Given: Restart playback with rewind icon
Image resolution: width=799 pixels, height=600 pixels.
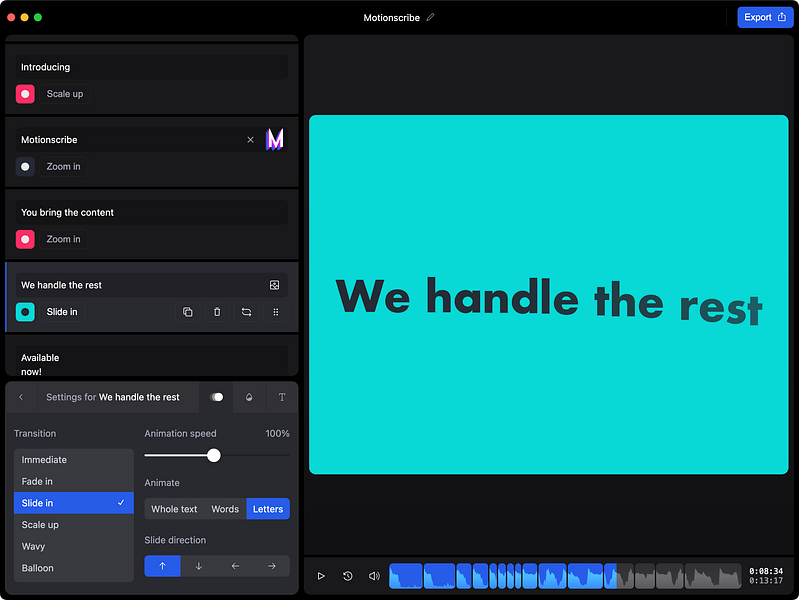Looking at the screenshot, I should (348, 576).
